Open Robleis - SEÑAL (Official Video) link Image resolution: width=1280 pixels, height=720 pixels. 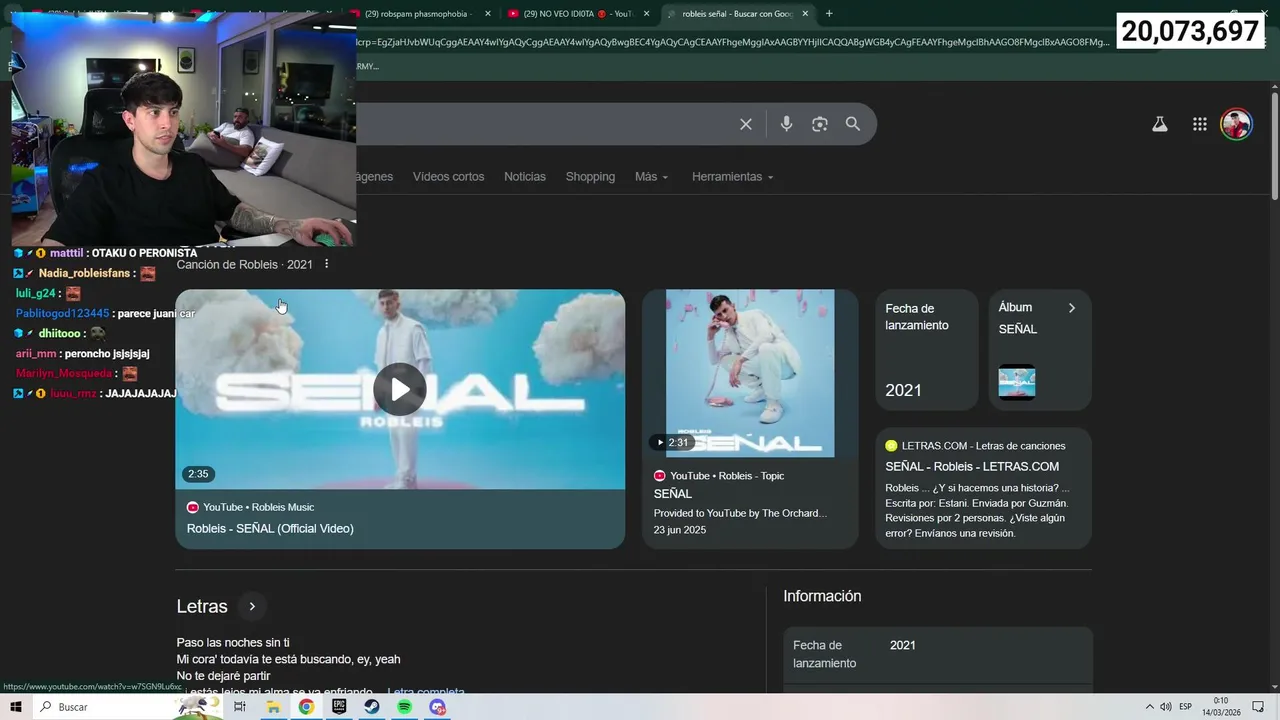point(270,528)
